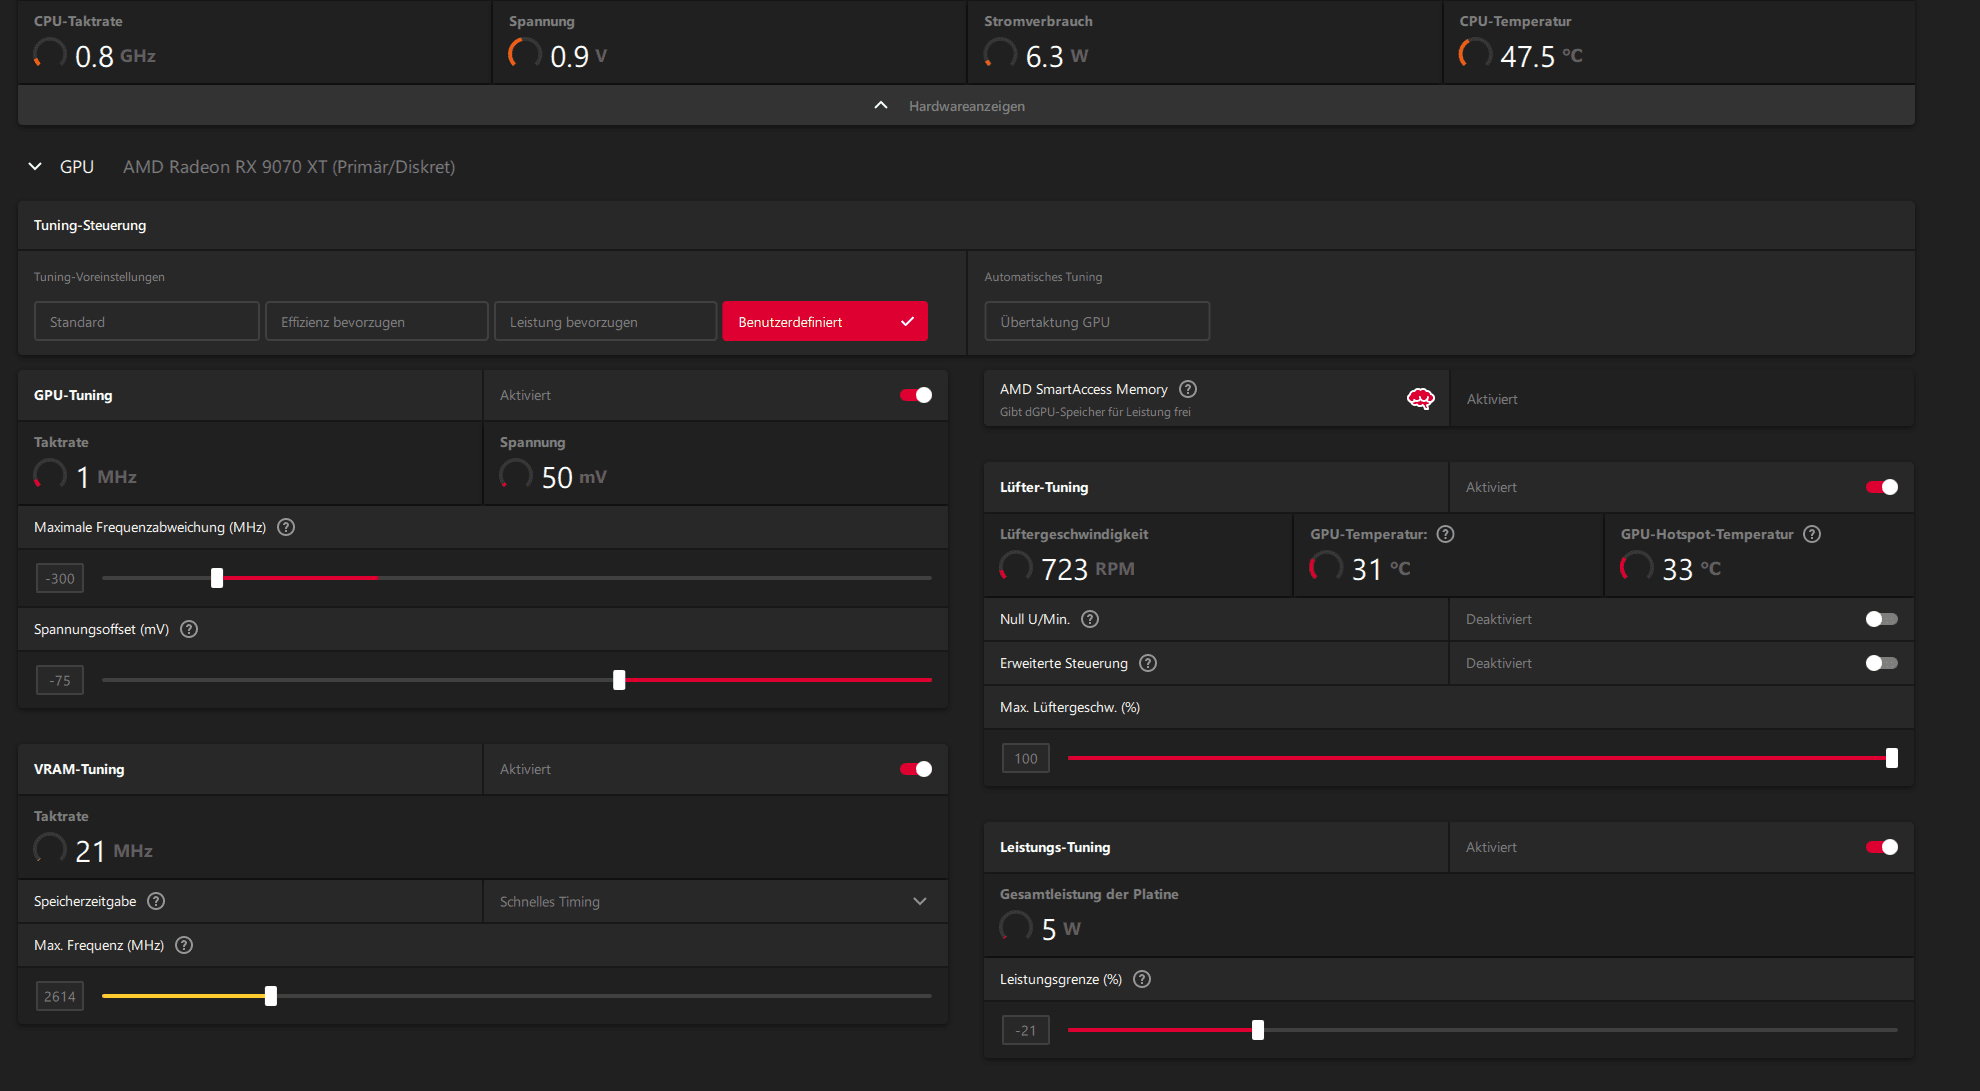Disable the Leistungs-Tuning switch
The height and width of the screenshot is (1091, 1980).
coord(1881,847)
